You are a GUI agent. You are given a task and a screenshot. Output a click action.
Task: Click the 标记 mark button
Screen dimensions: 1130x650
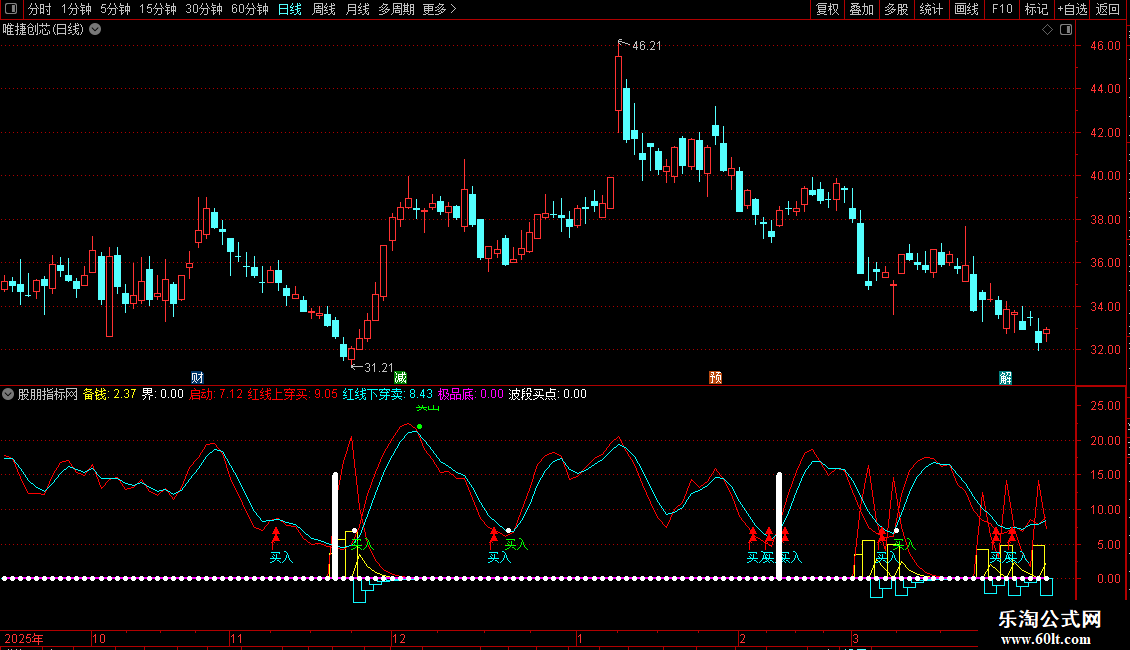coord(1036,9)
